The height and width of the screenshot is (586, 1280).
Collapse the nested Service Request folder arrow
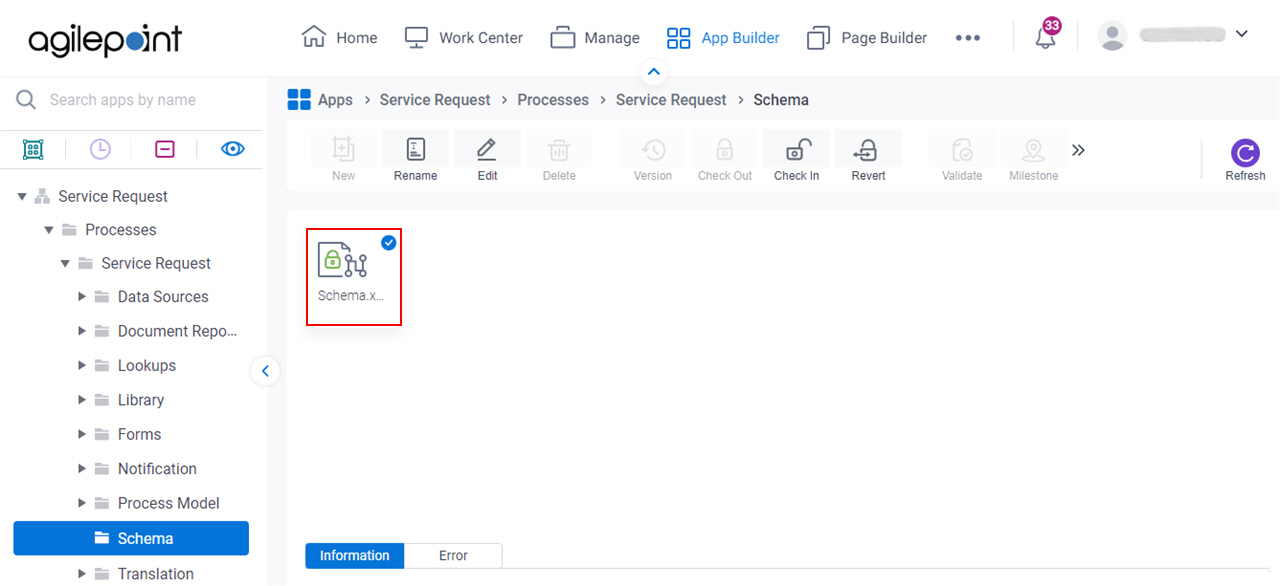[65, 264]
